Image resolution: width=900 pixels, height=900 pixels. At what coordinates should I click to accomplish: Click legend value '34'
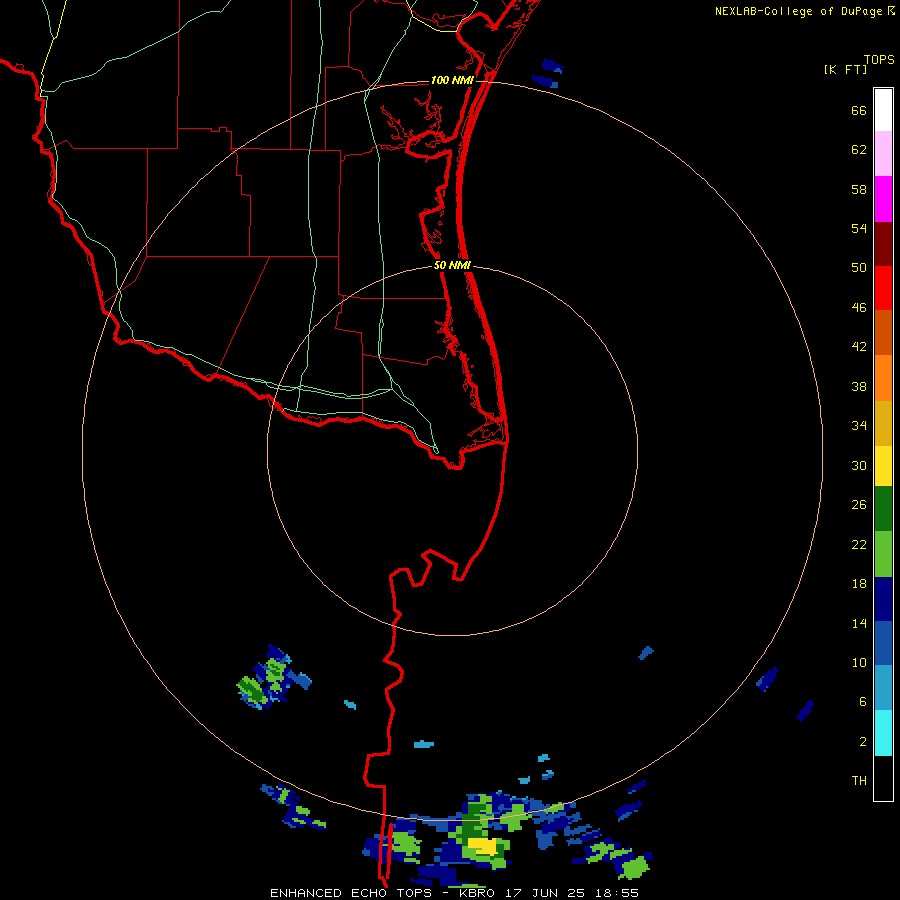click(x=859, y=426)
